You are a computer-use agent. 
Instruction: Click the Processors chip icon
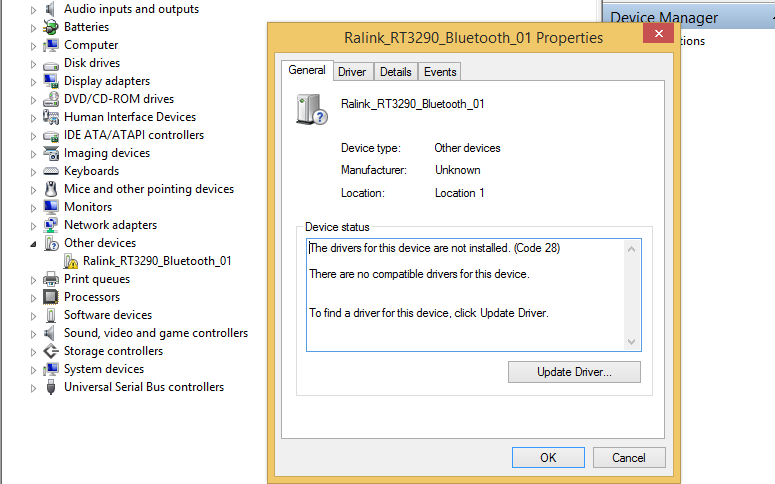50,297
